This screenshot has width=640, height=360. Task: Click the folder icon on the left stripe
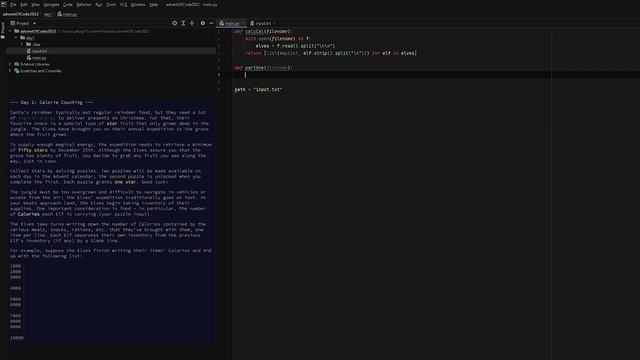tap(2, 37)
